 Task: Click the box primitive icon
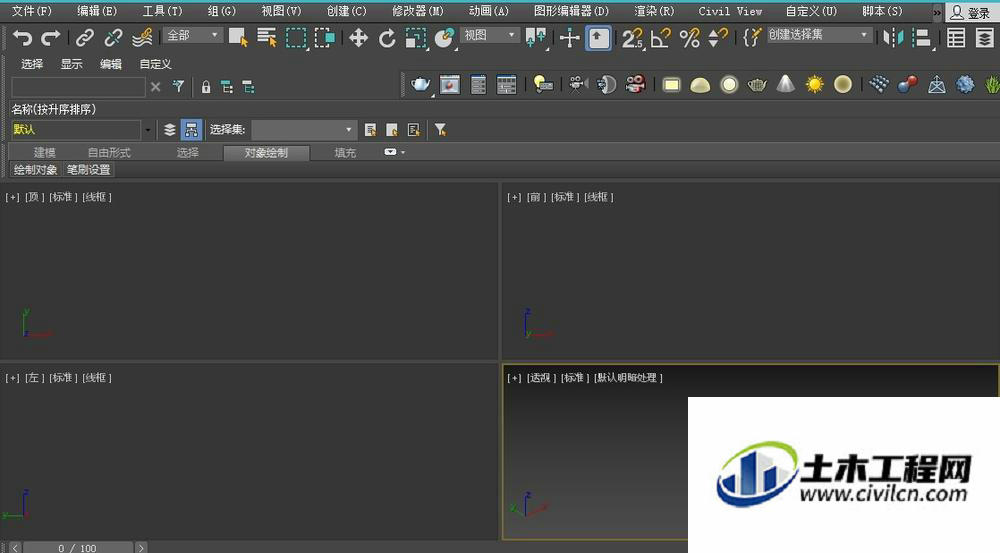coord(671,84)
